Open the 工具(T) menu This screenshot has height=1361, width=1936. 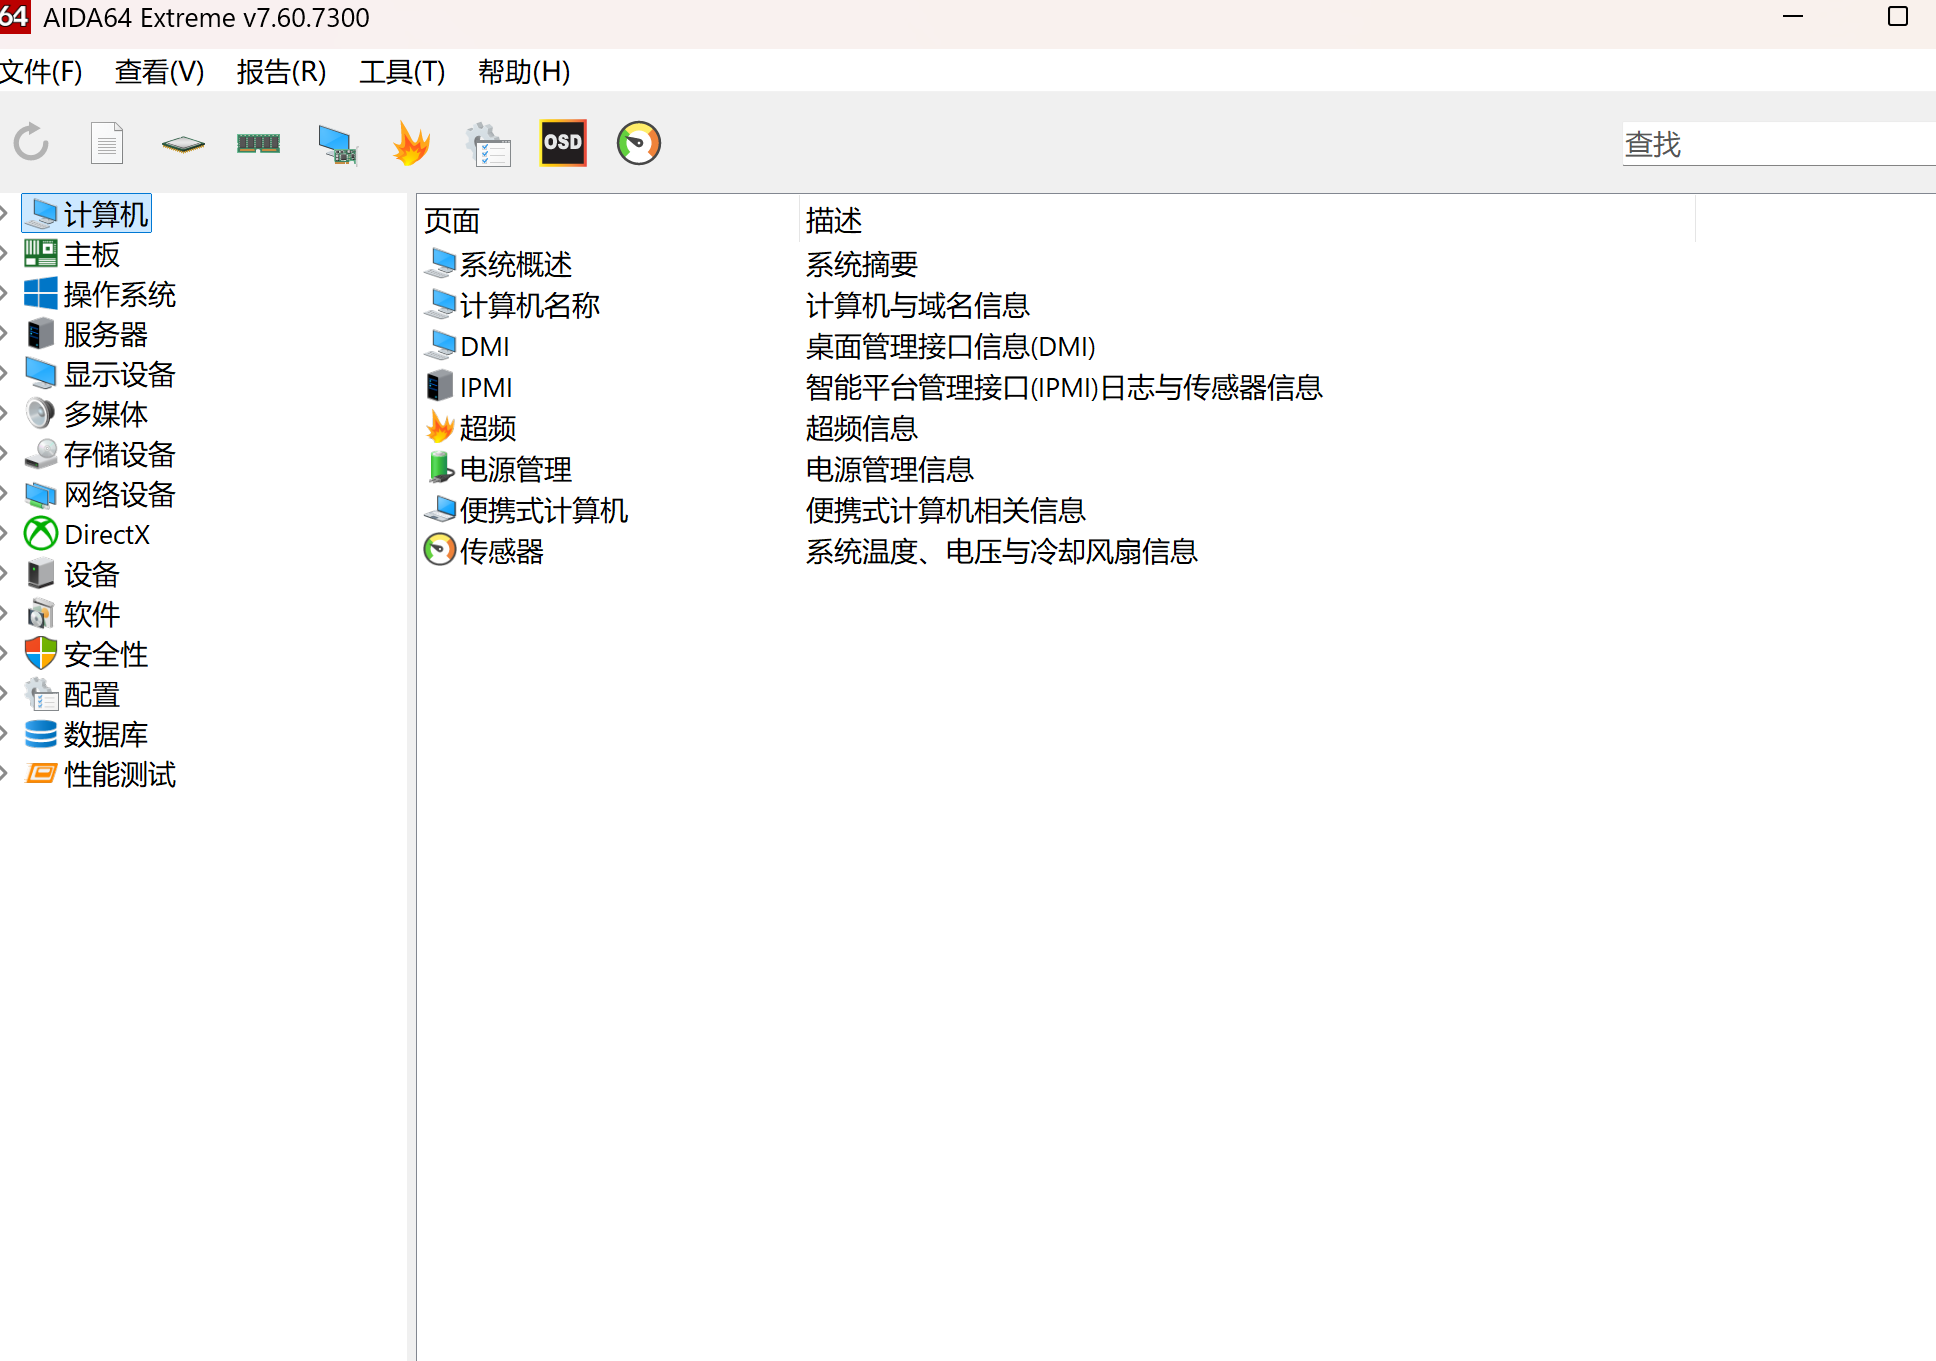(x=402, y=72)
